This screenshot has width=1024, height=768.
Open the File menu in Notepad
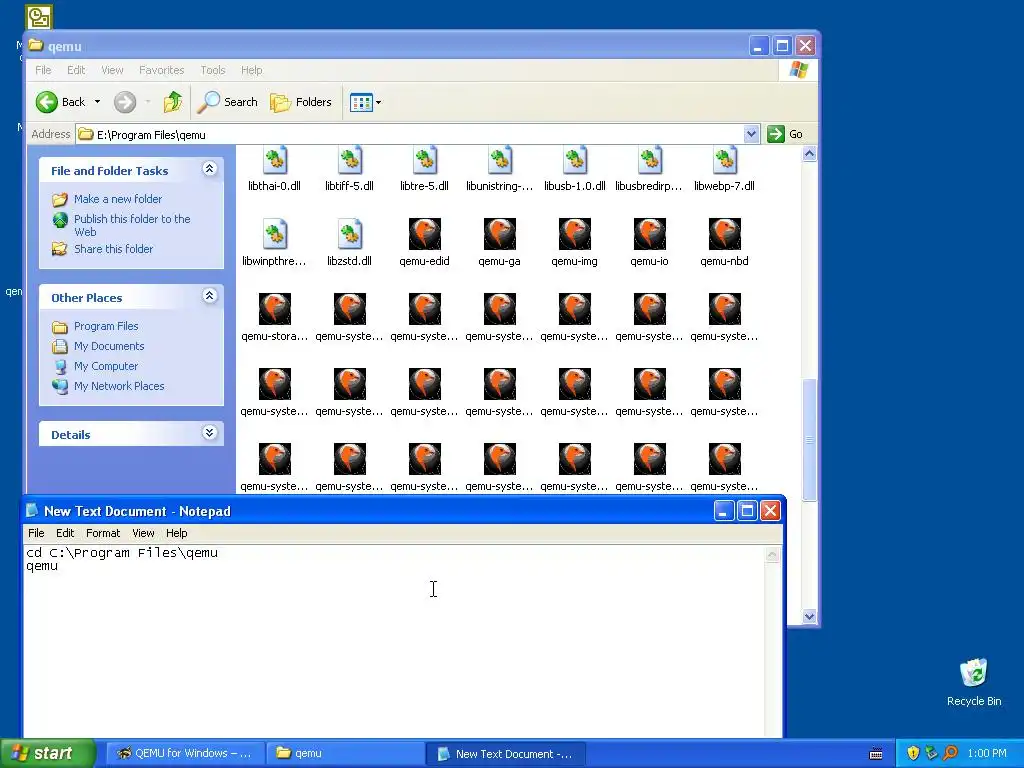click(36, 533)
